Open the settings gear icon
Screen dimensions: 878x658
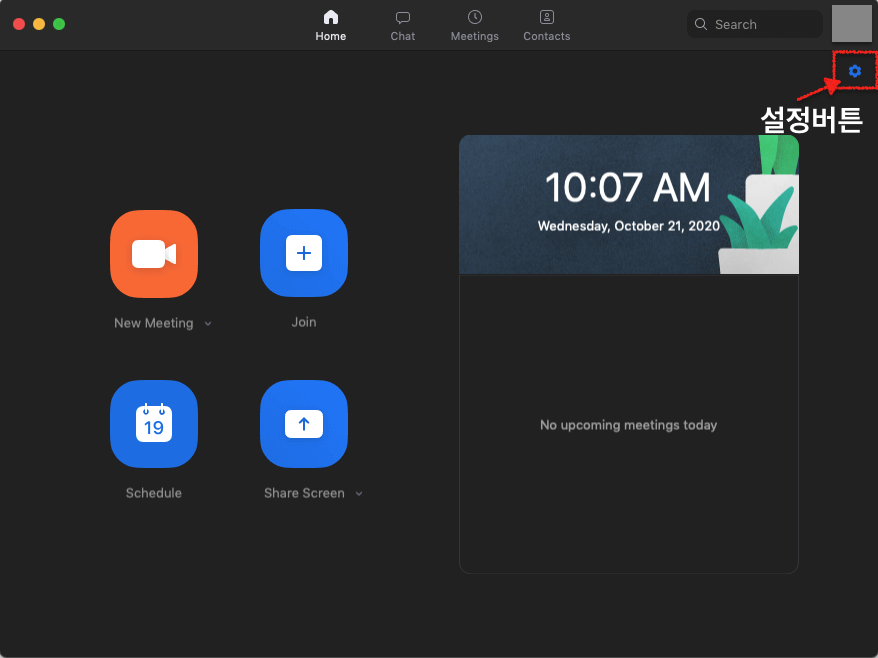[x=854, y=71]
